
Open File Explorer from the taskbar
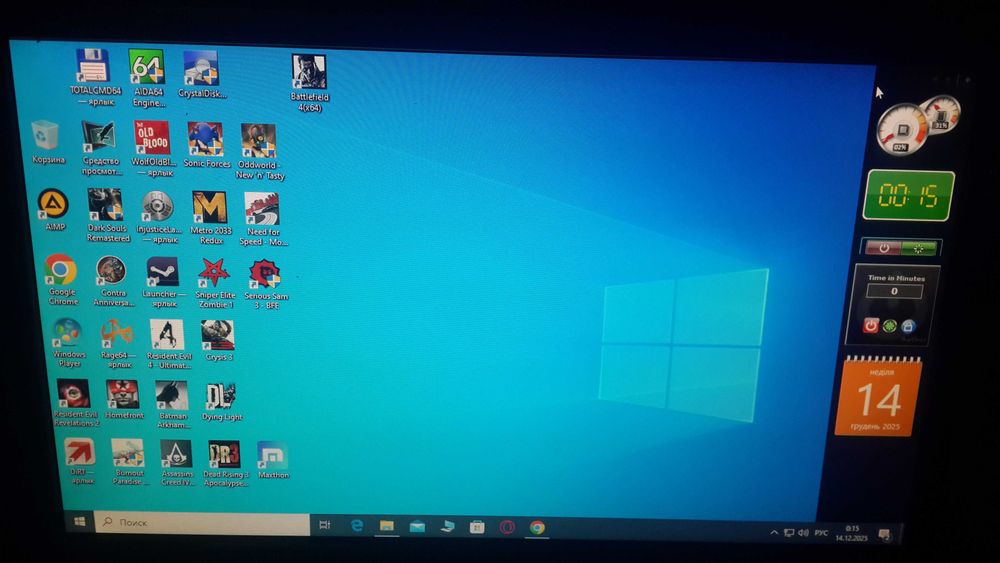(386, 526)
